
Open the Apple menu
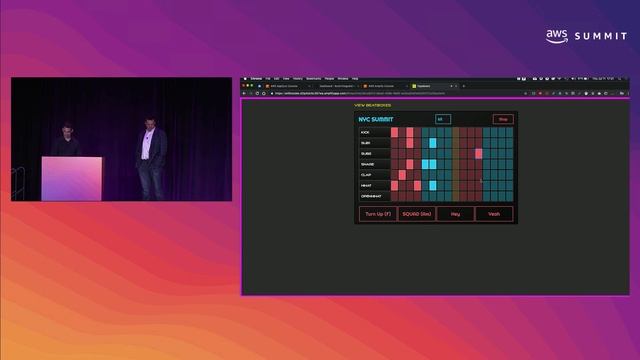click(x=245, y=79)
